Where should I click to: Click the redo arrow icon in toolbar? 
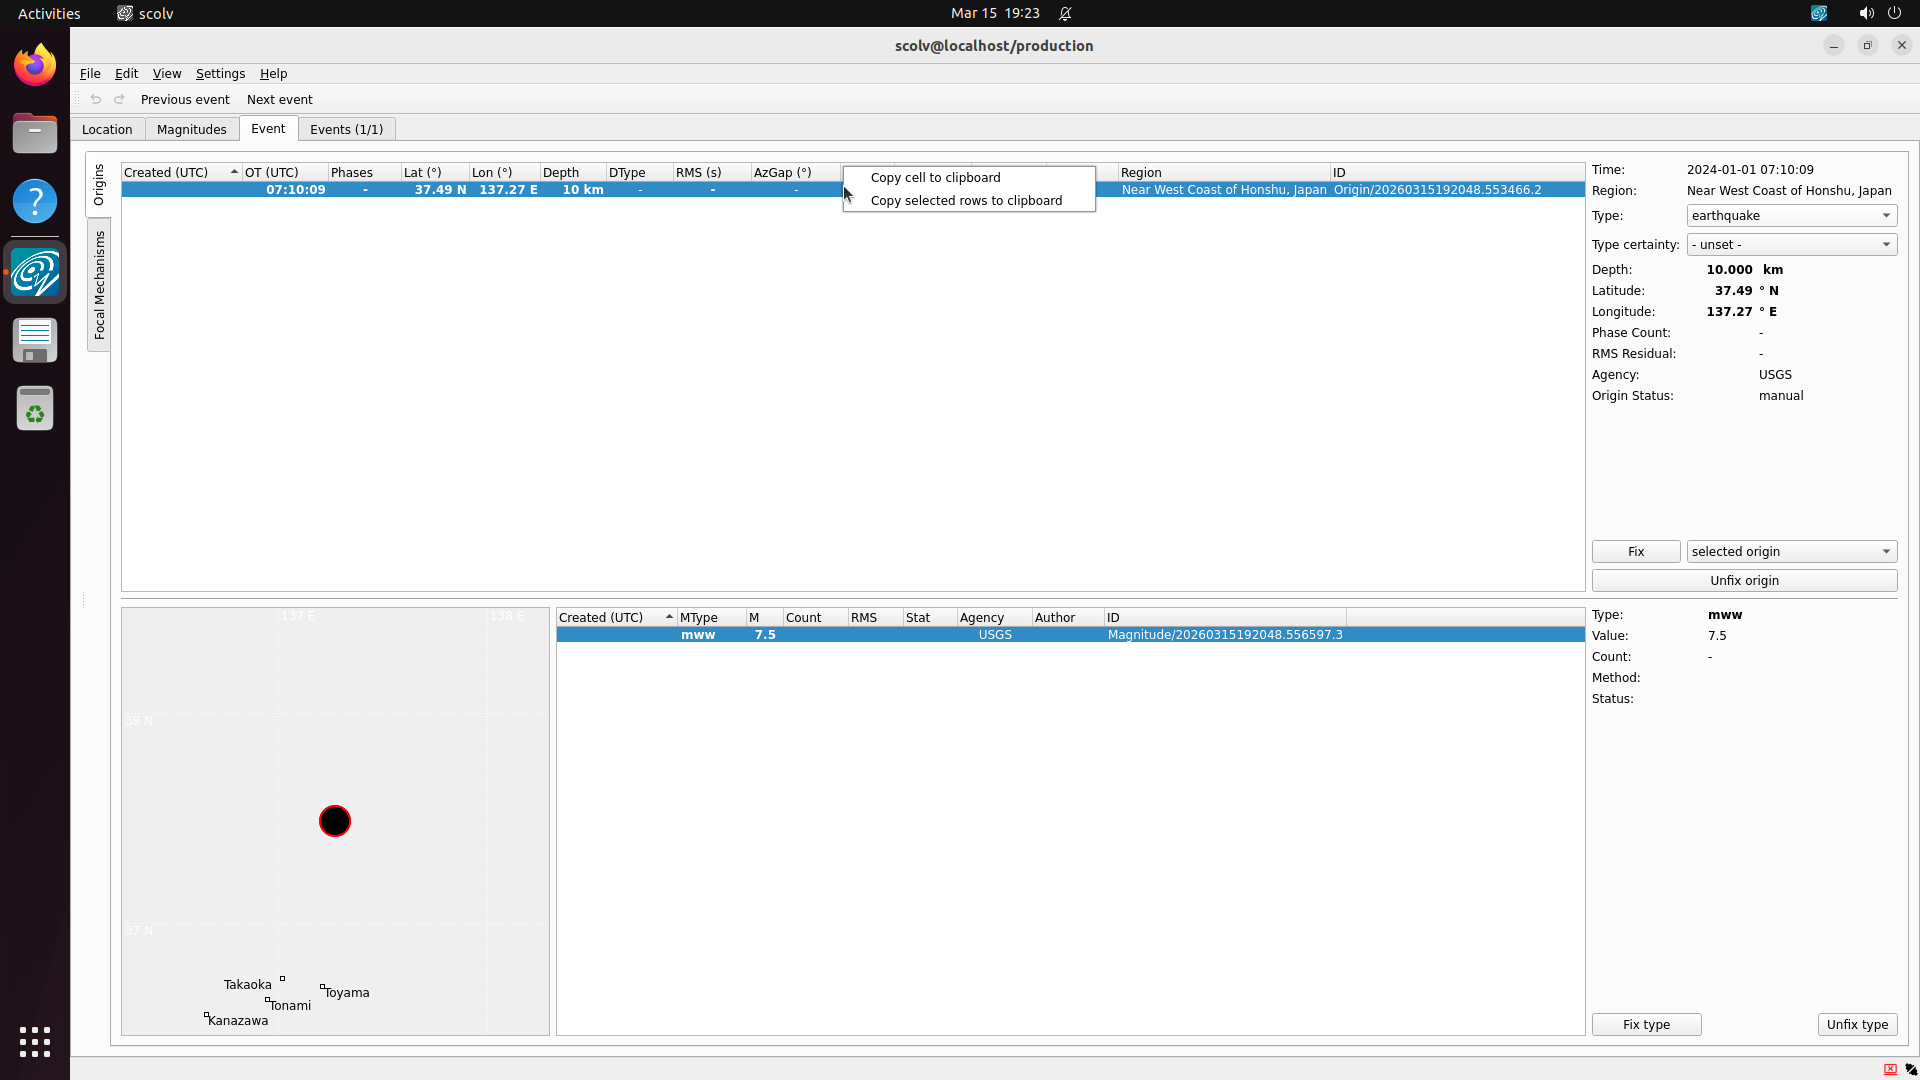tap(120, 99)
